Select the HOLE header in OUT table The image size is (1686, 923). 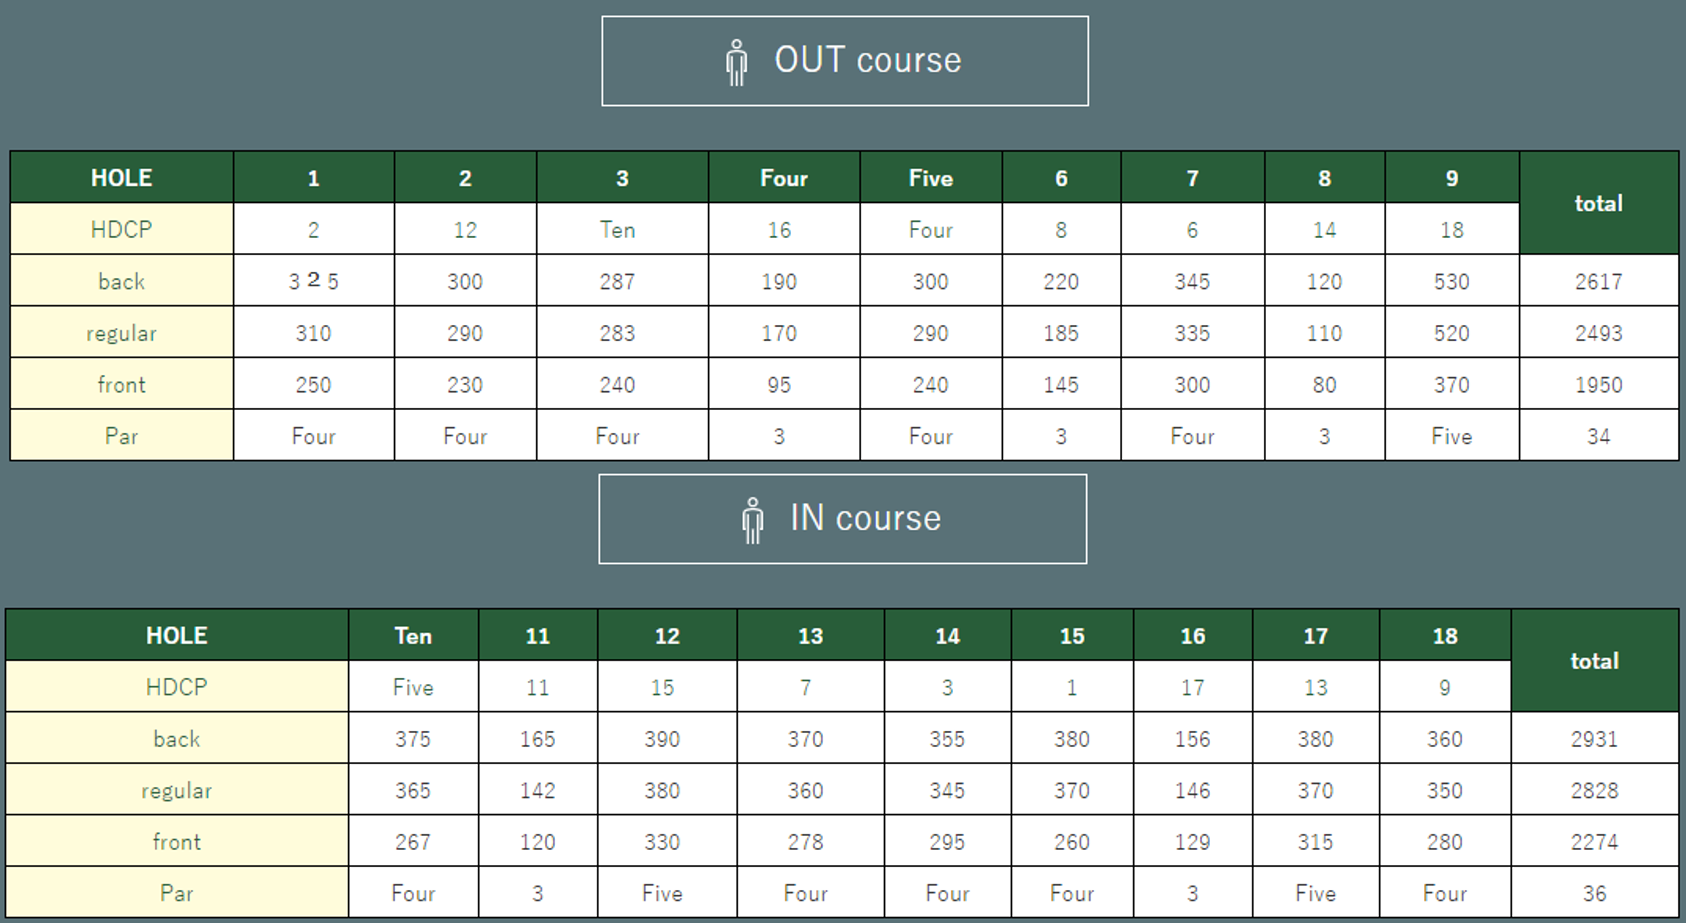tap(122, 178)
